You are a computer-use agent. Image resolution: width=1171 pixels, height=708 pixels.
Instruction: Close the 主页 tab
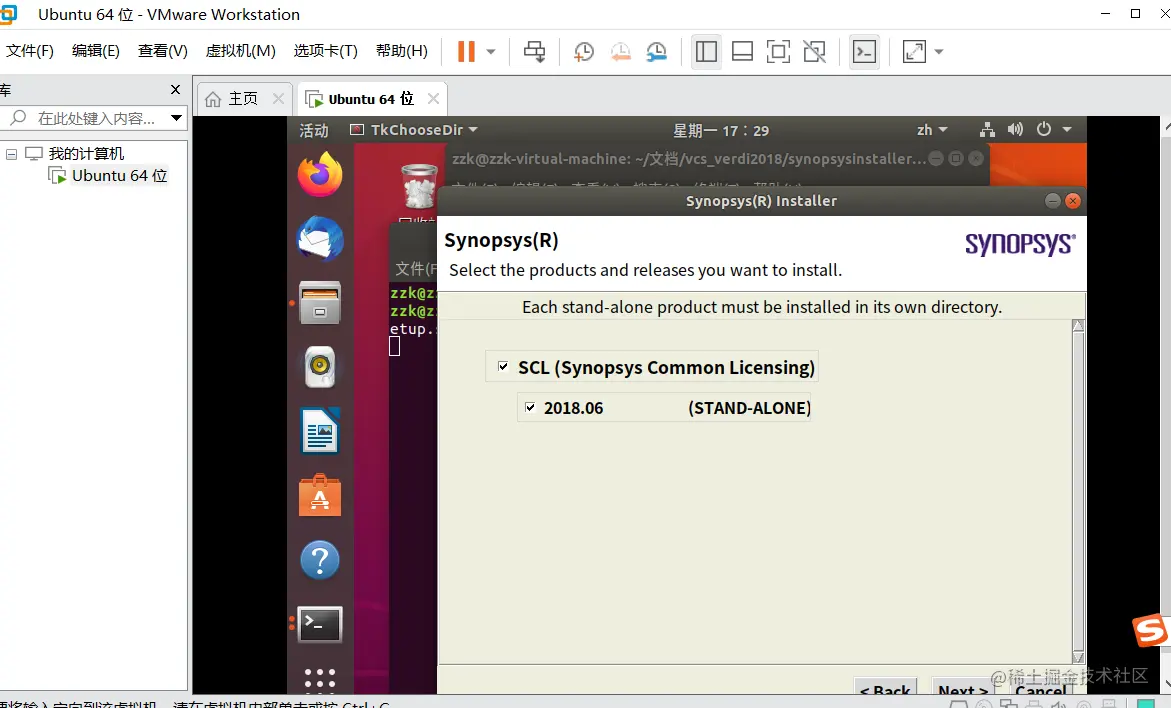click(x=279, y=99)
